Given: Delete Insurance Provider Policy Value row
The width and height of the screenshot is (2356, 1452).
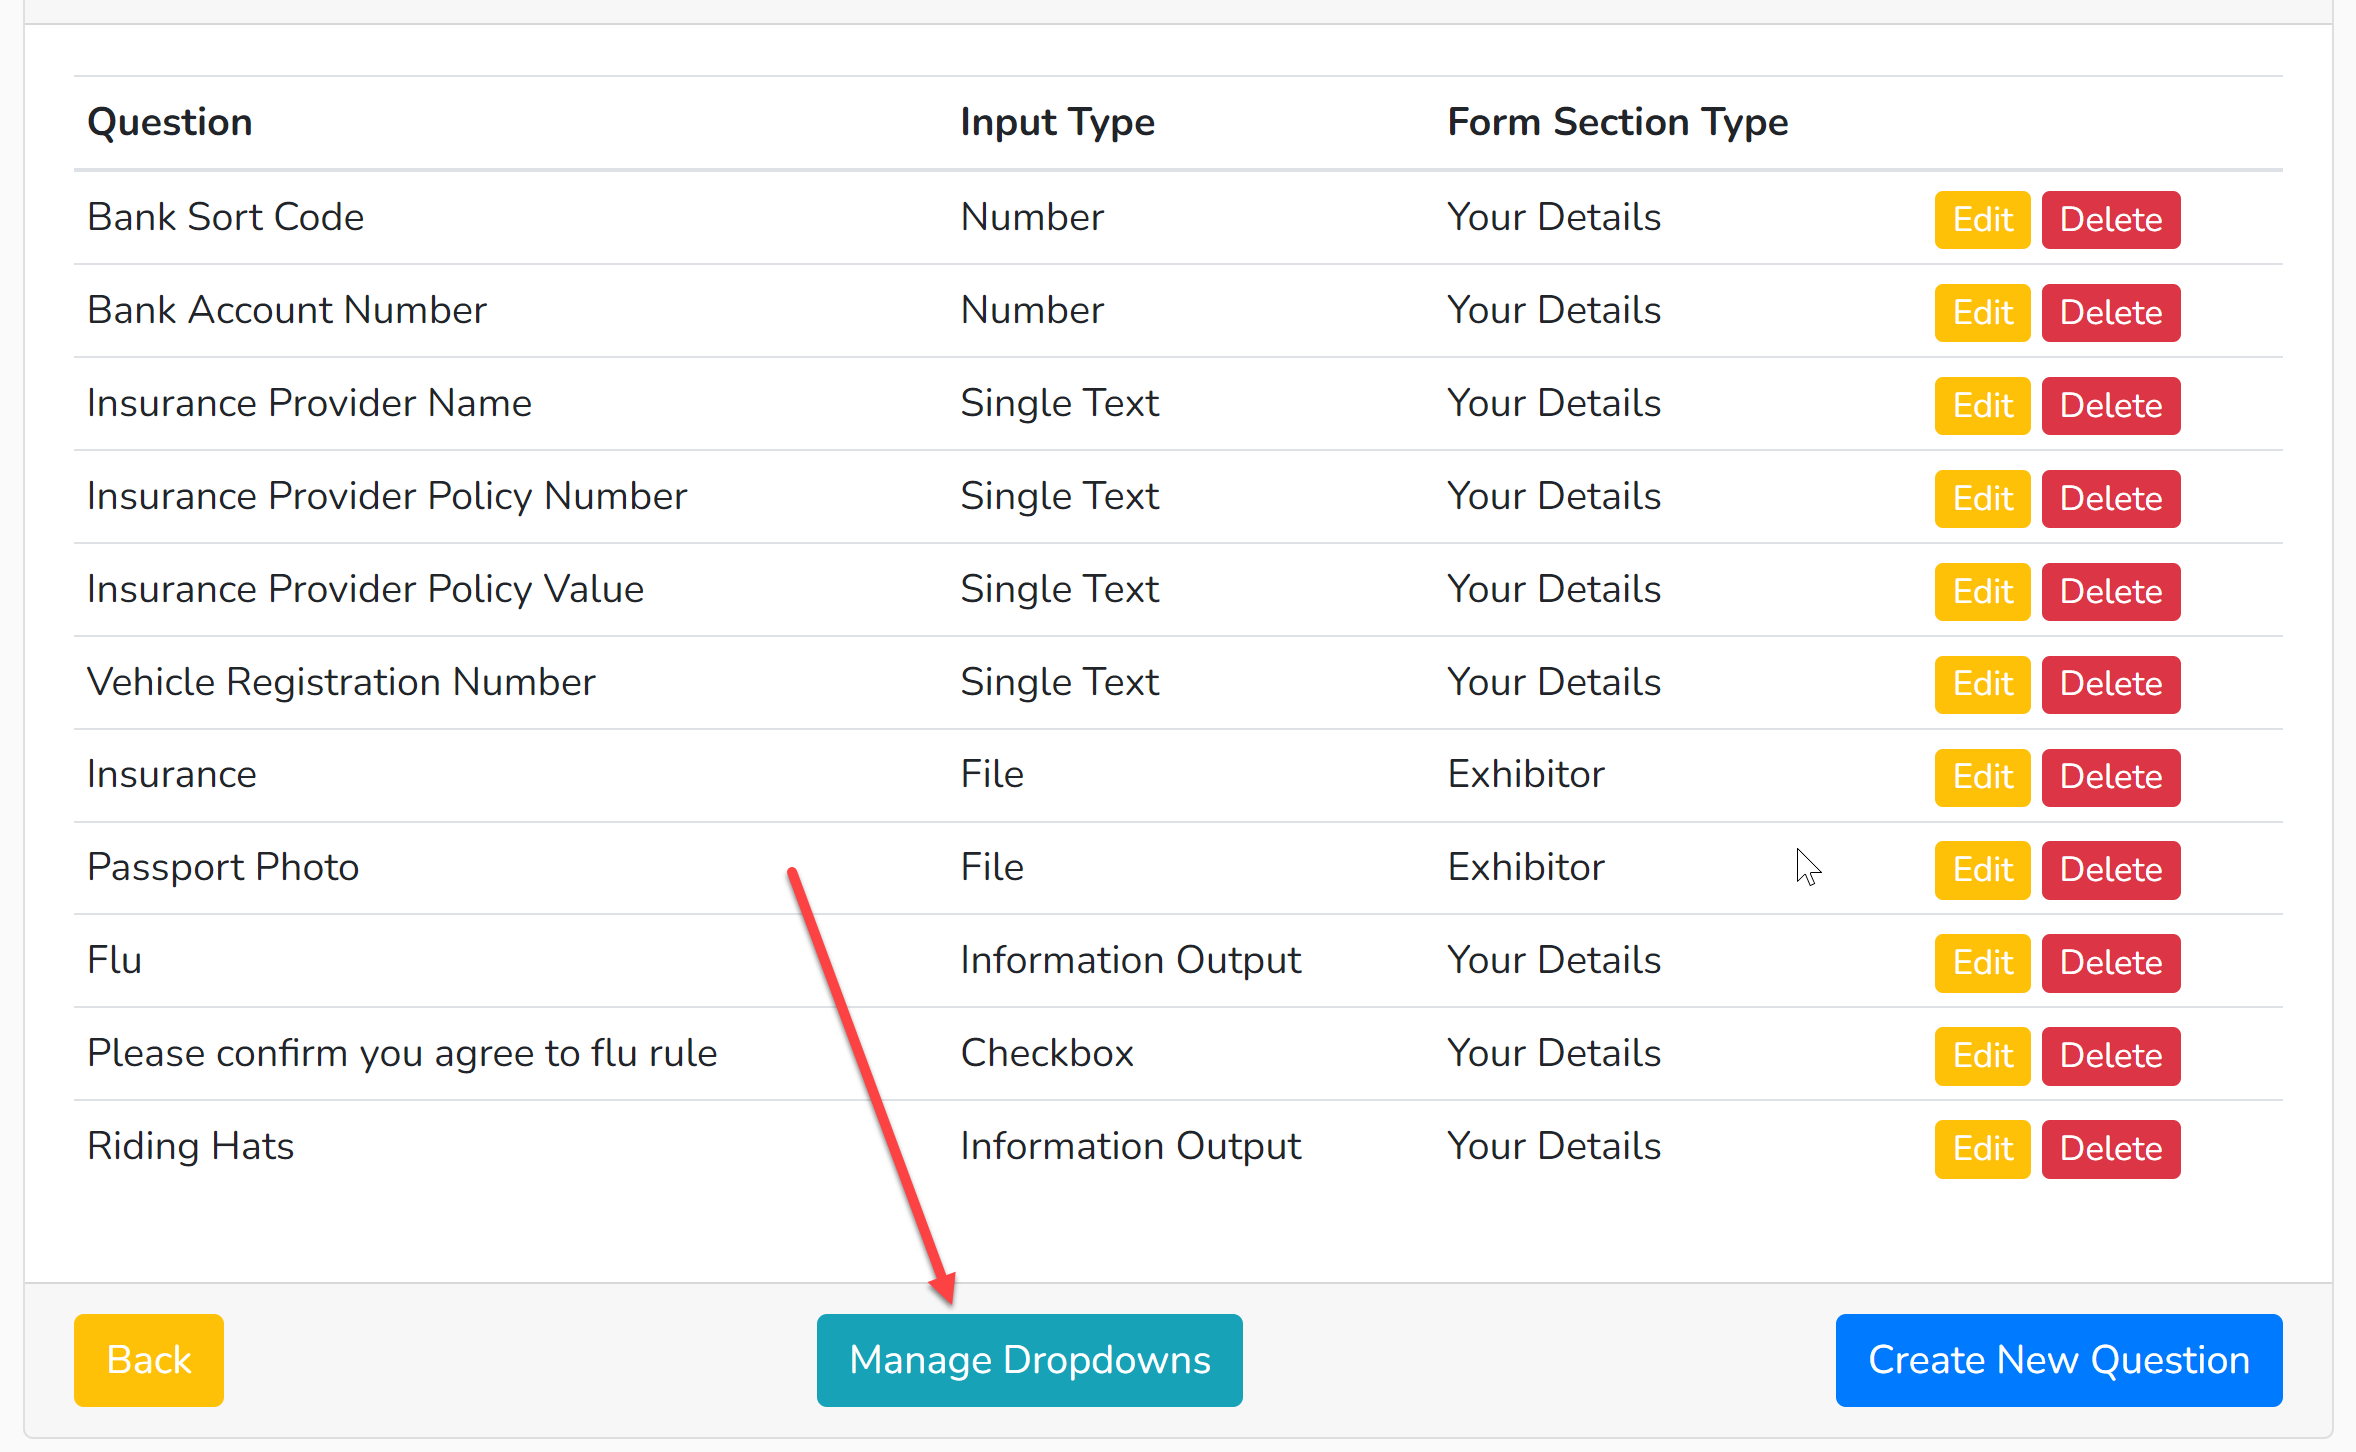Looking at the screenshot, I should pyautogui.click(x=2111, y=591).
